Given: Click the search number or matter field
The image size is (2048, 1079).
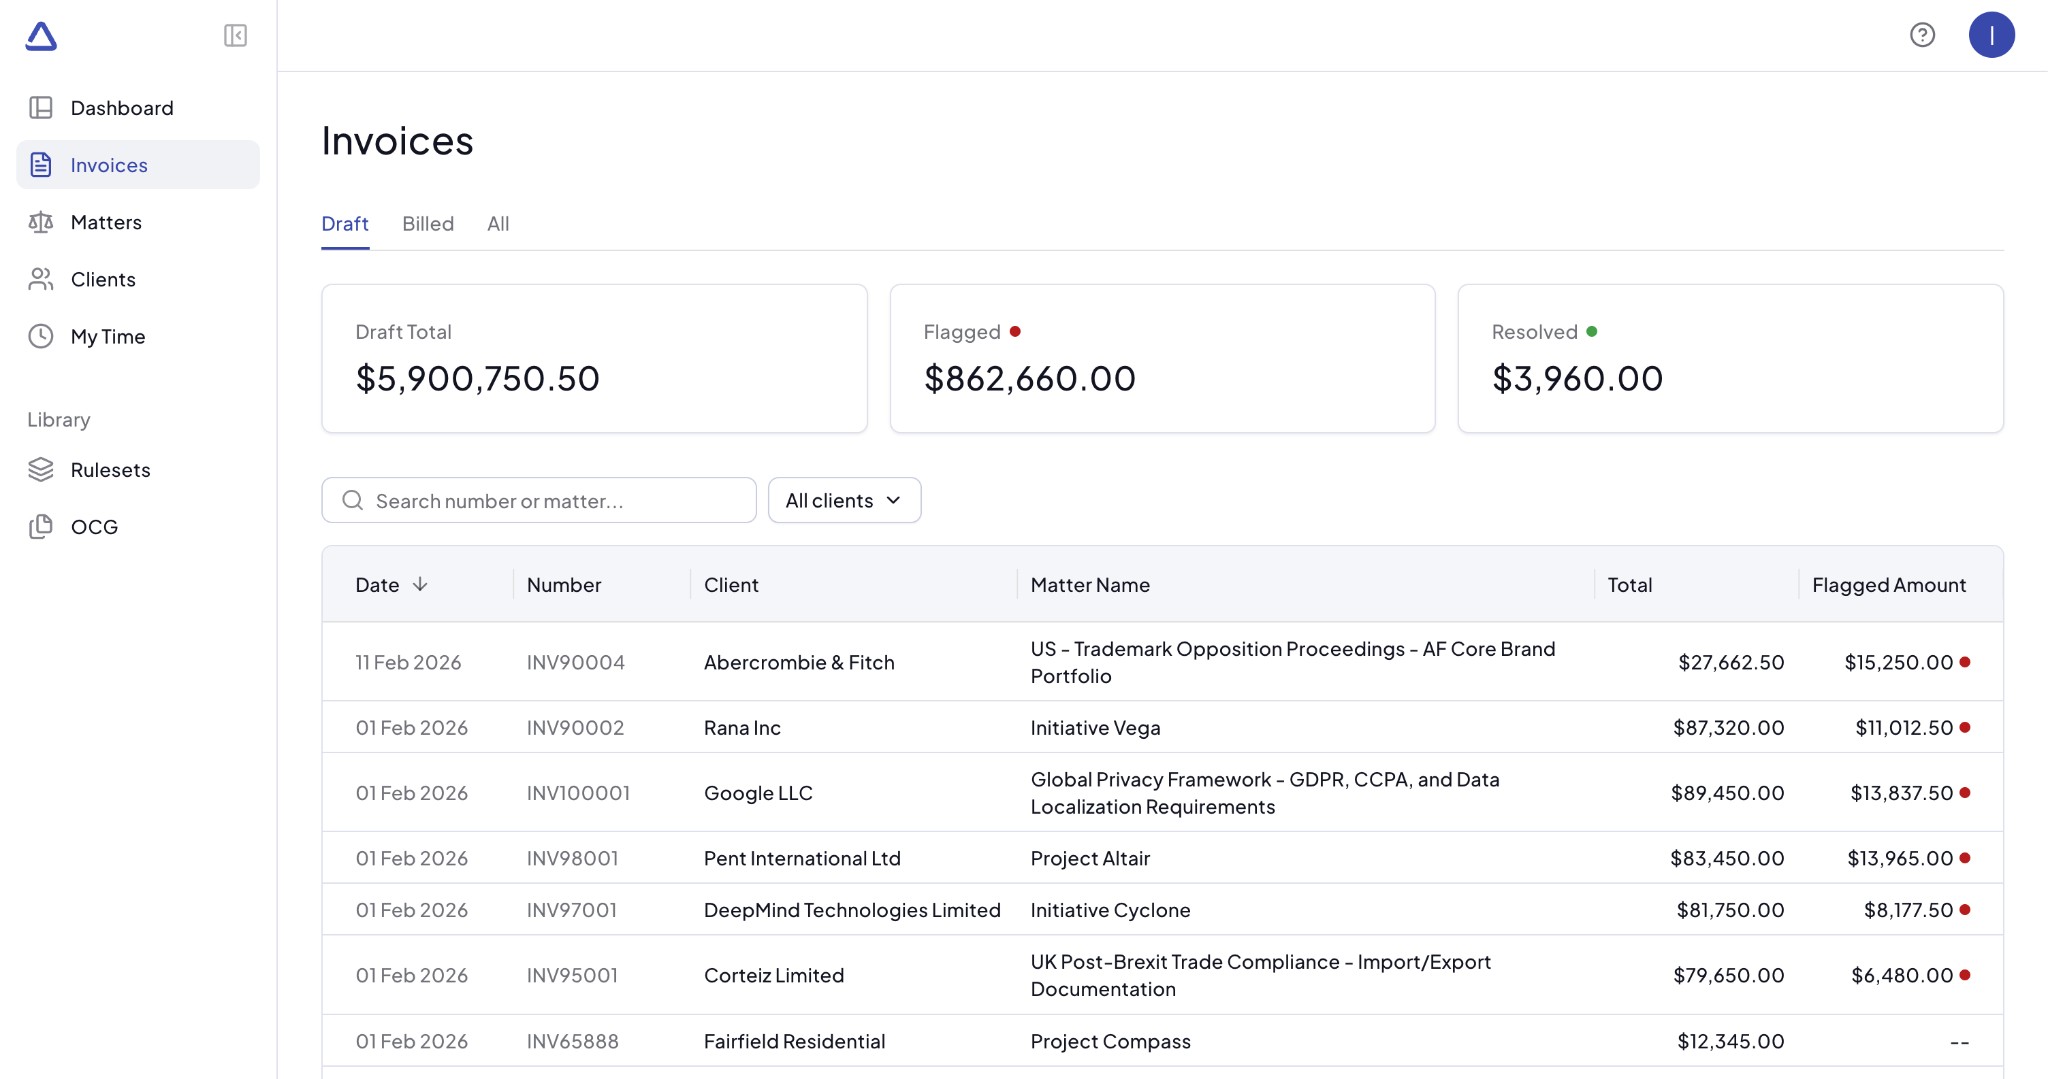Looking at the screenshot, I should (x=540, y=500).
